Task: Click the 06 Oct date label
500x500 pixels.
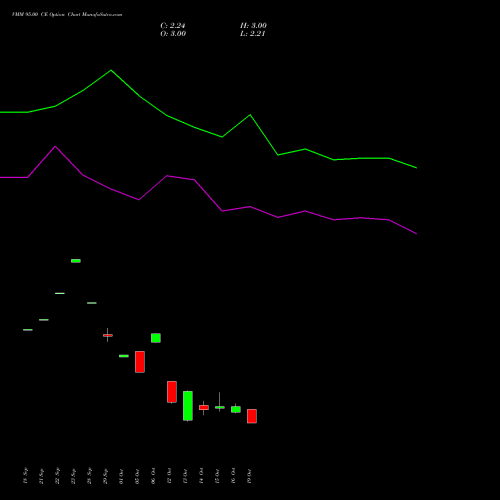Action: click(x=153, y=476)
